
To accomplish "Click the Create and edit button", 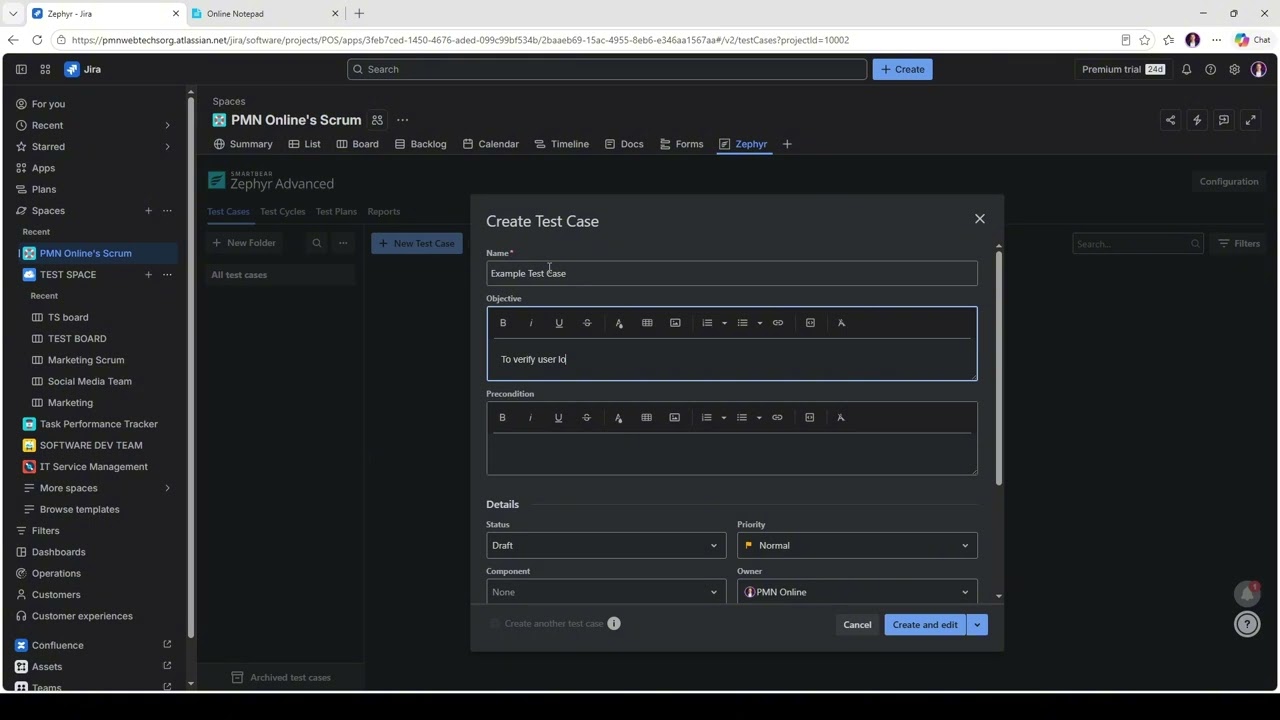I will [925, 625].
